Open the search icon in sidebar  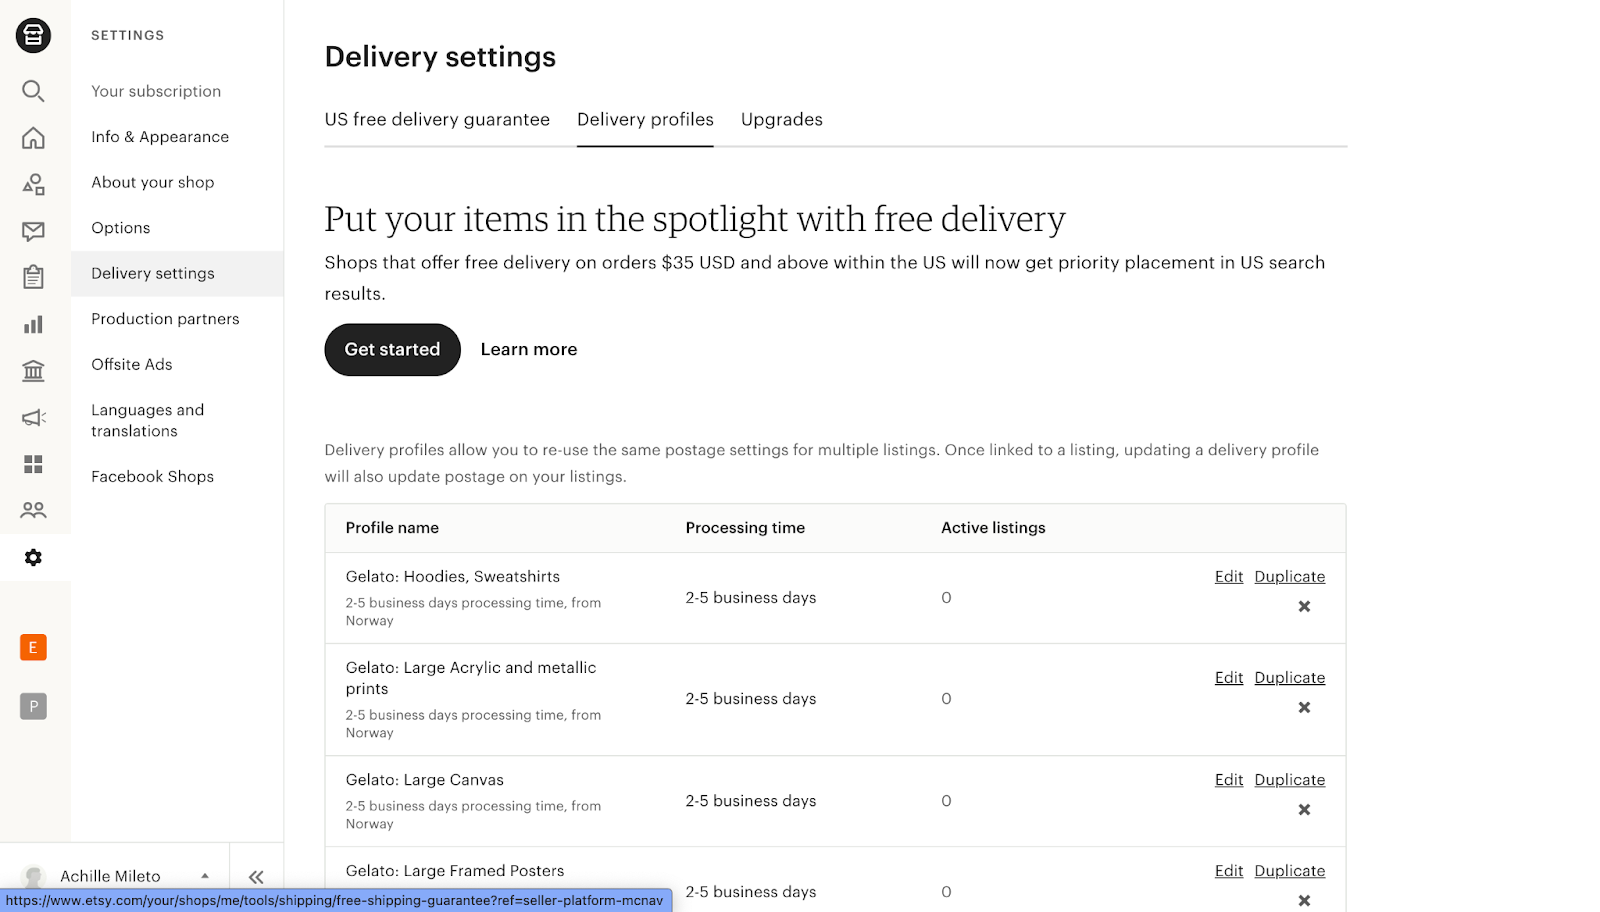(33, 91)
